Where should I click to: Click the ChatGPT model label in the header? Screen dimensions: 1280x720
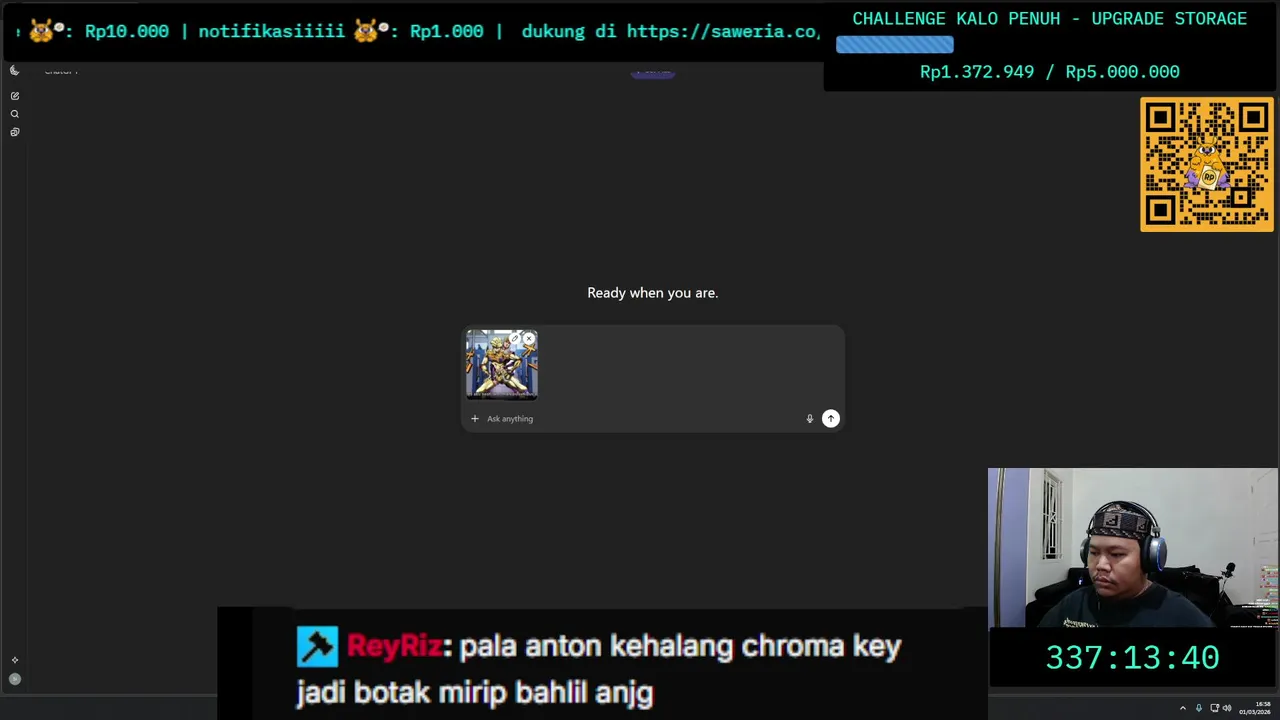61,71
